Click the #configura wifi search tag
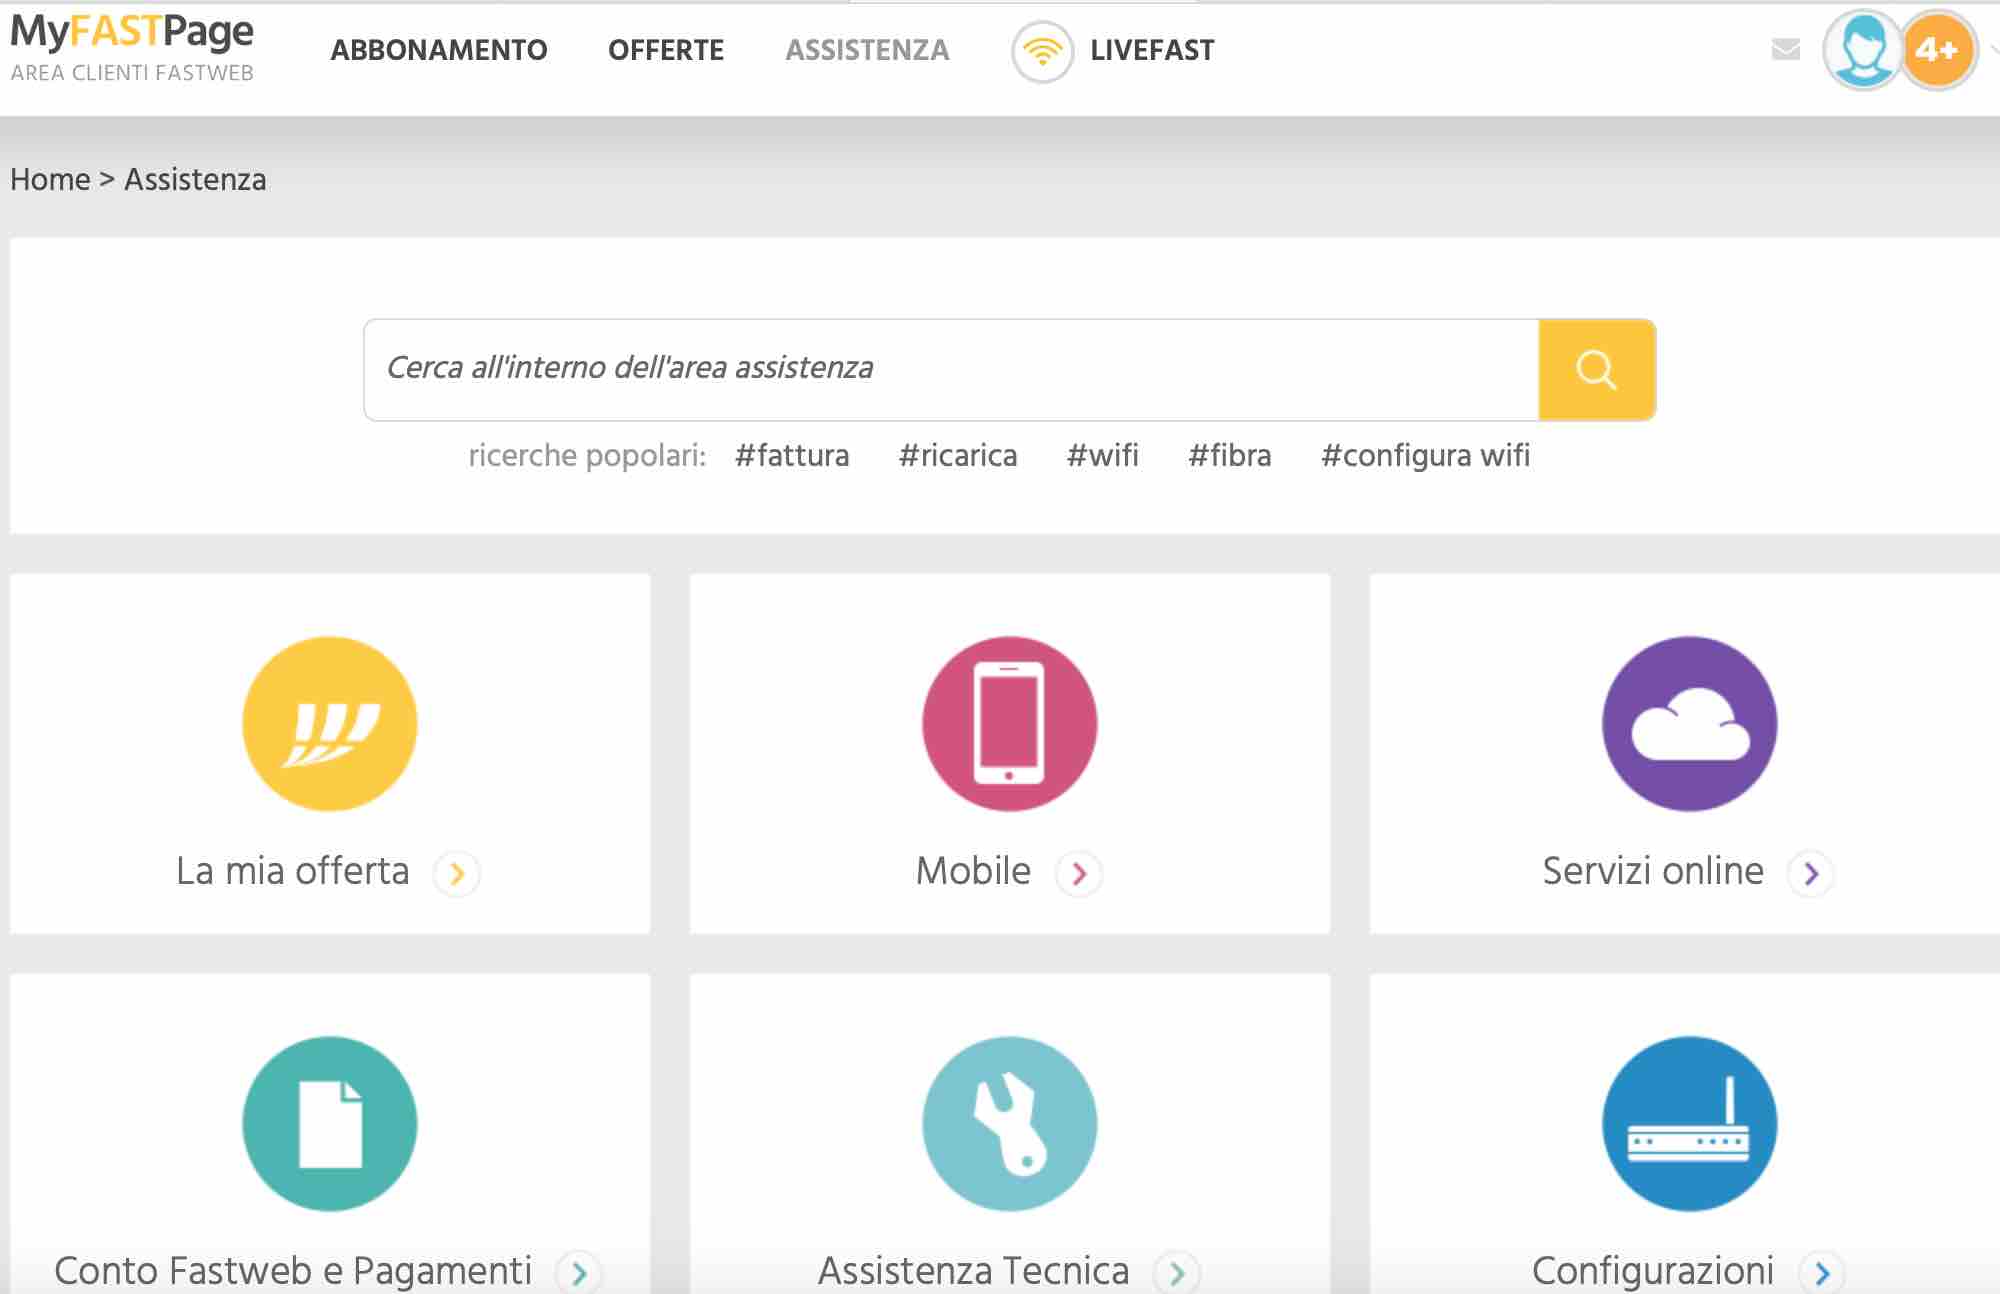The image size is (2000, 1294). (1425, 456)
